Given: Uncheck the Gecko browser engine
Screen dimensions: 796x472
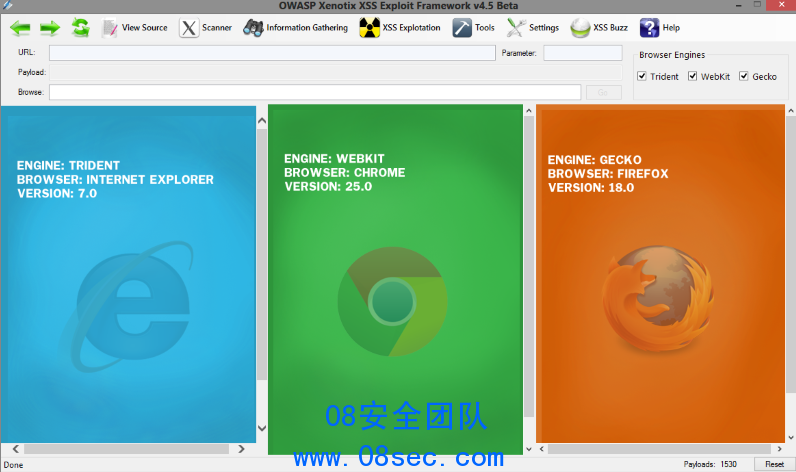Looking at the screenshot, I should tap(744, 76).
